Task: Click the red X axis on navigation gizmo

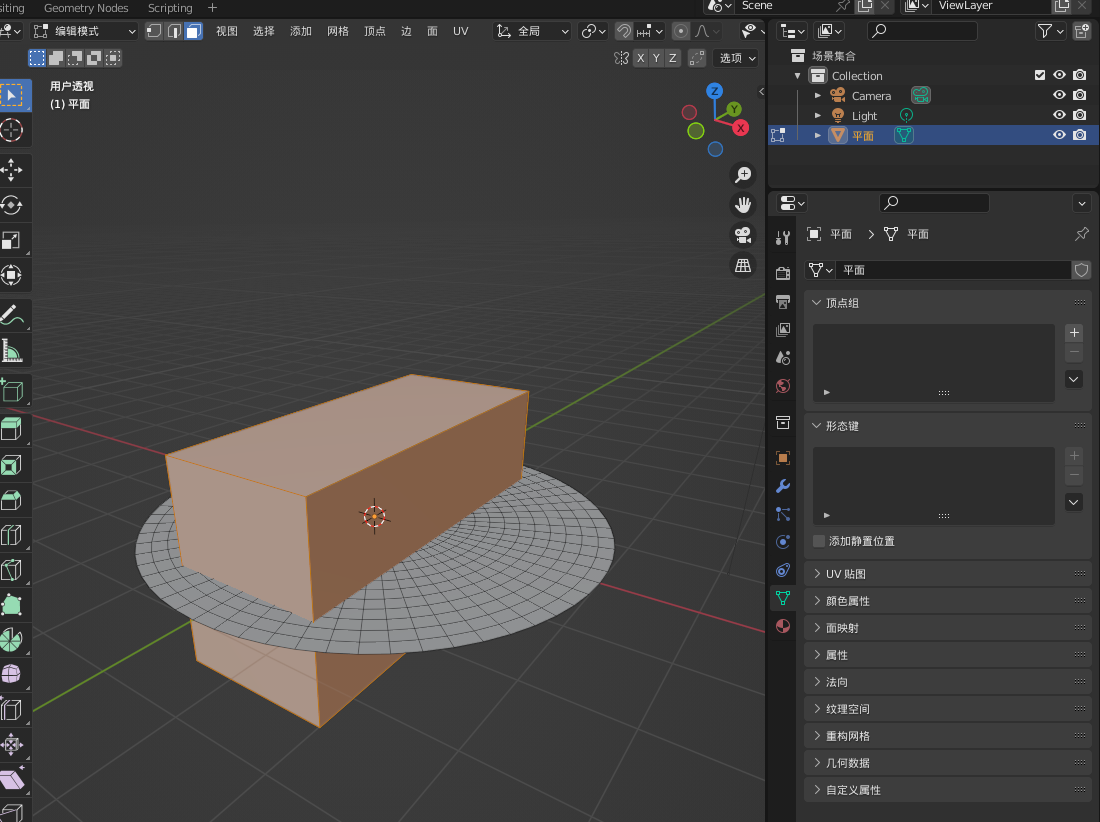Action: (x=741, y=128)
